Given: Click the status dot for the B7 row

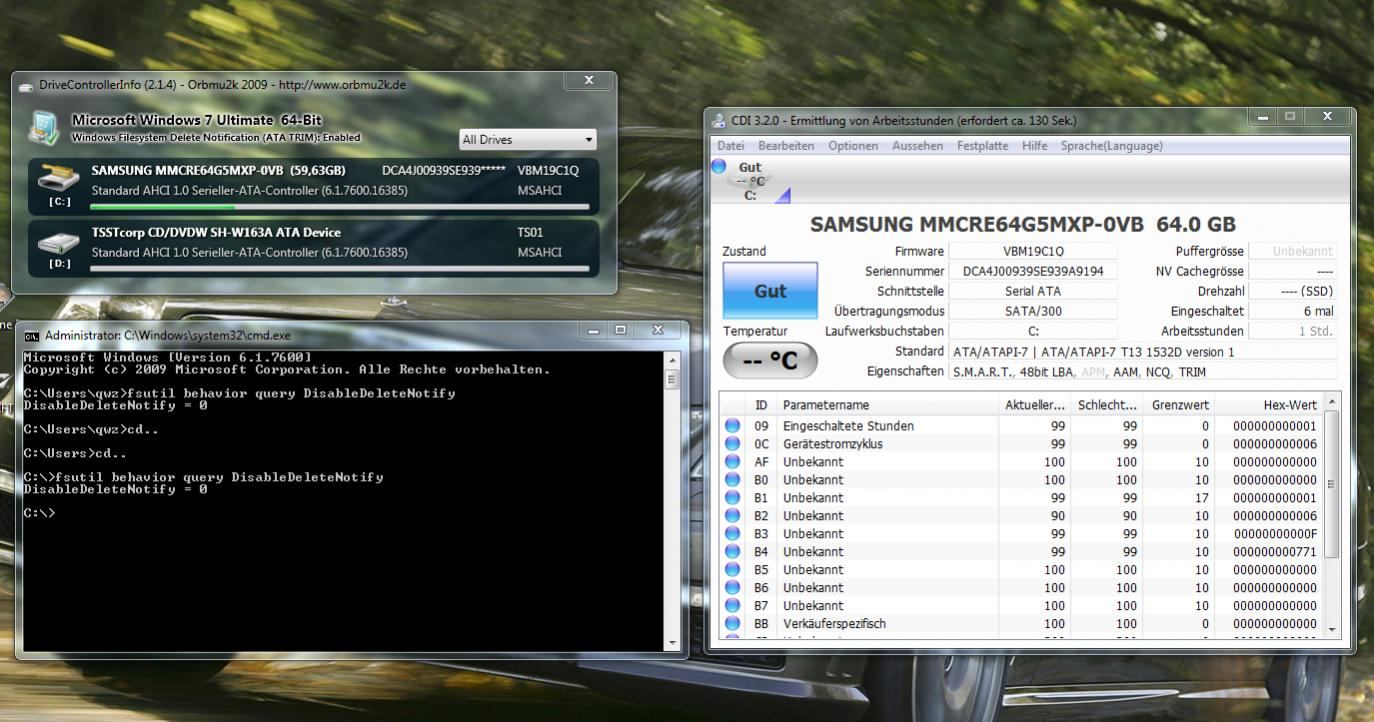Looking at the screenshot, I should 733,606.
